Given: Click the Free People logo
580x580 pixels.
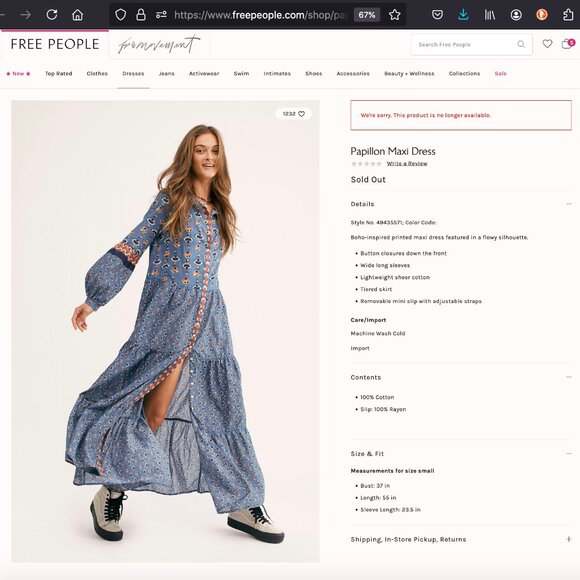Looking at the screenshot, I should point(55,44).
